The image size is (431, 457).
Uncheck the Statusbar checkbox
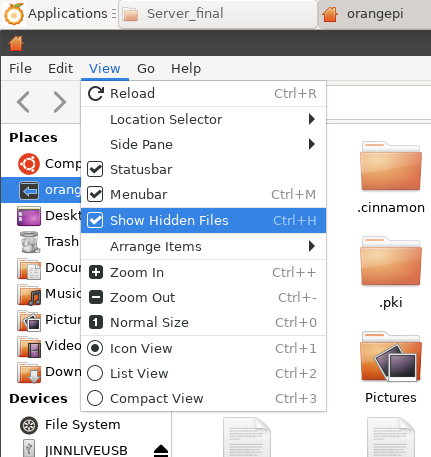(95, 169)
